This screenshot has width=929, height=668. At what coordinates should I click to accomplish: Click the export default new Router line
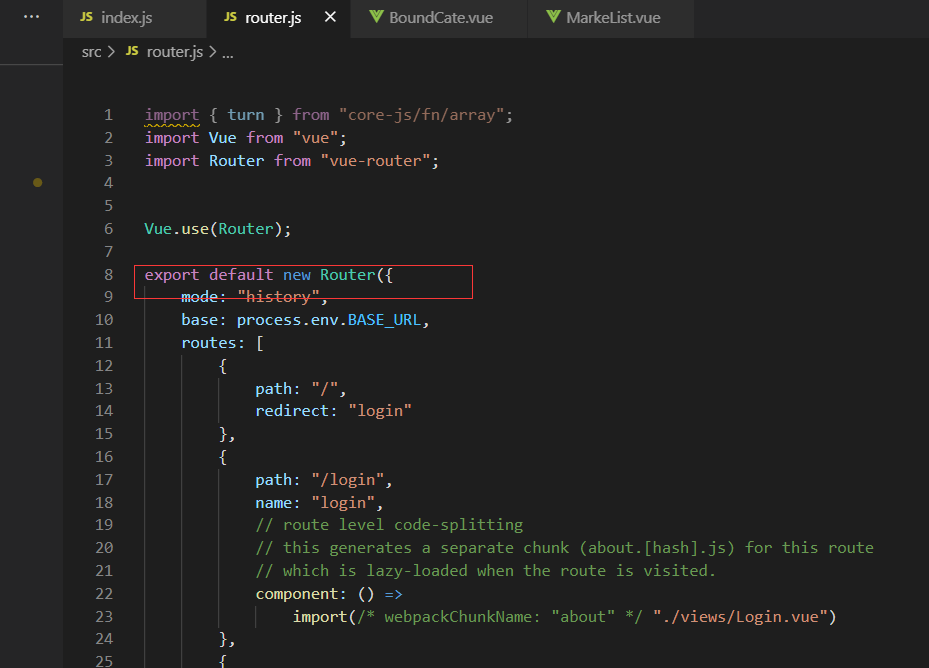tap(268, 275)
